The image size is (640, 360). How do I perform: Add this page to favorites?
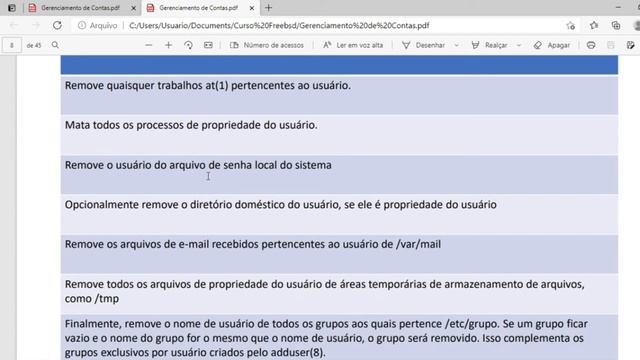tap(571, 25)
